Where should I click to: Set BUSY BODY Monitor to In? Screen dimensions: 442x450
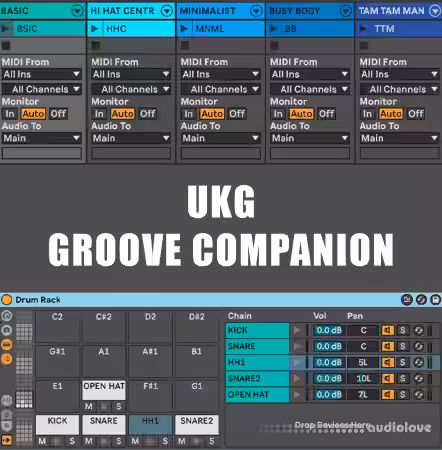coord(278,114)
